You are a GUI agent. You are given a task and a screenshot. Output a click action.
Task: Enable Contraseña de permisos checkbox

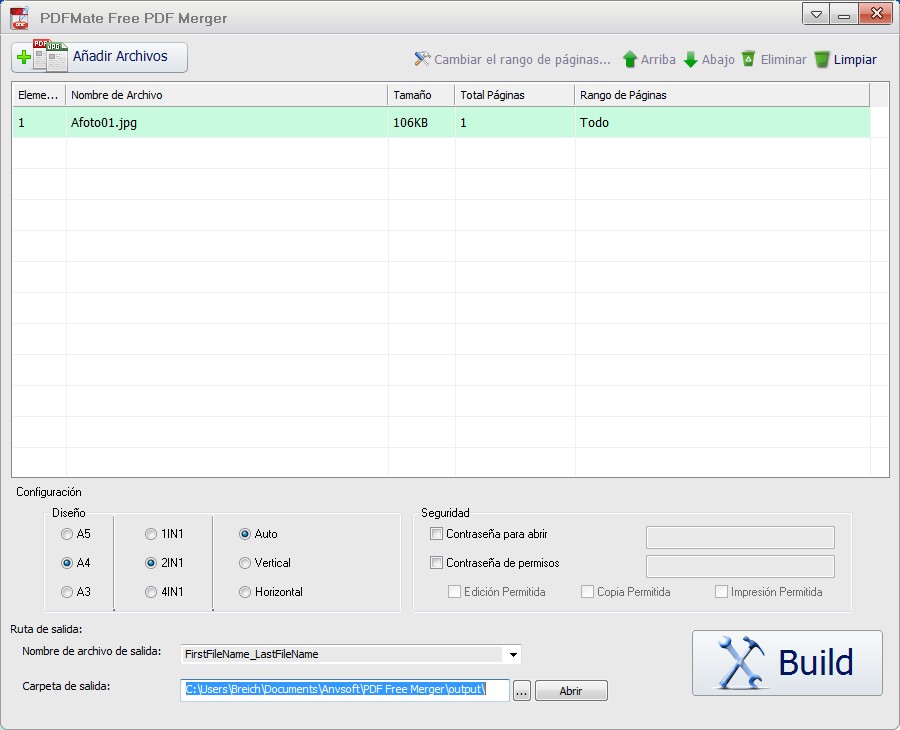click(x=436, y=562)
